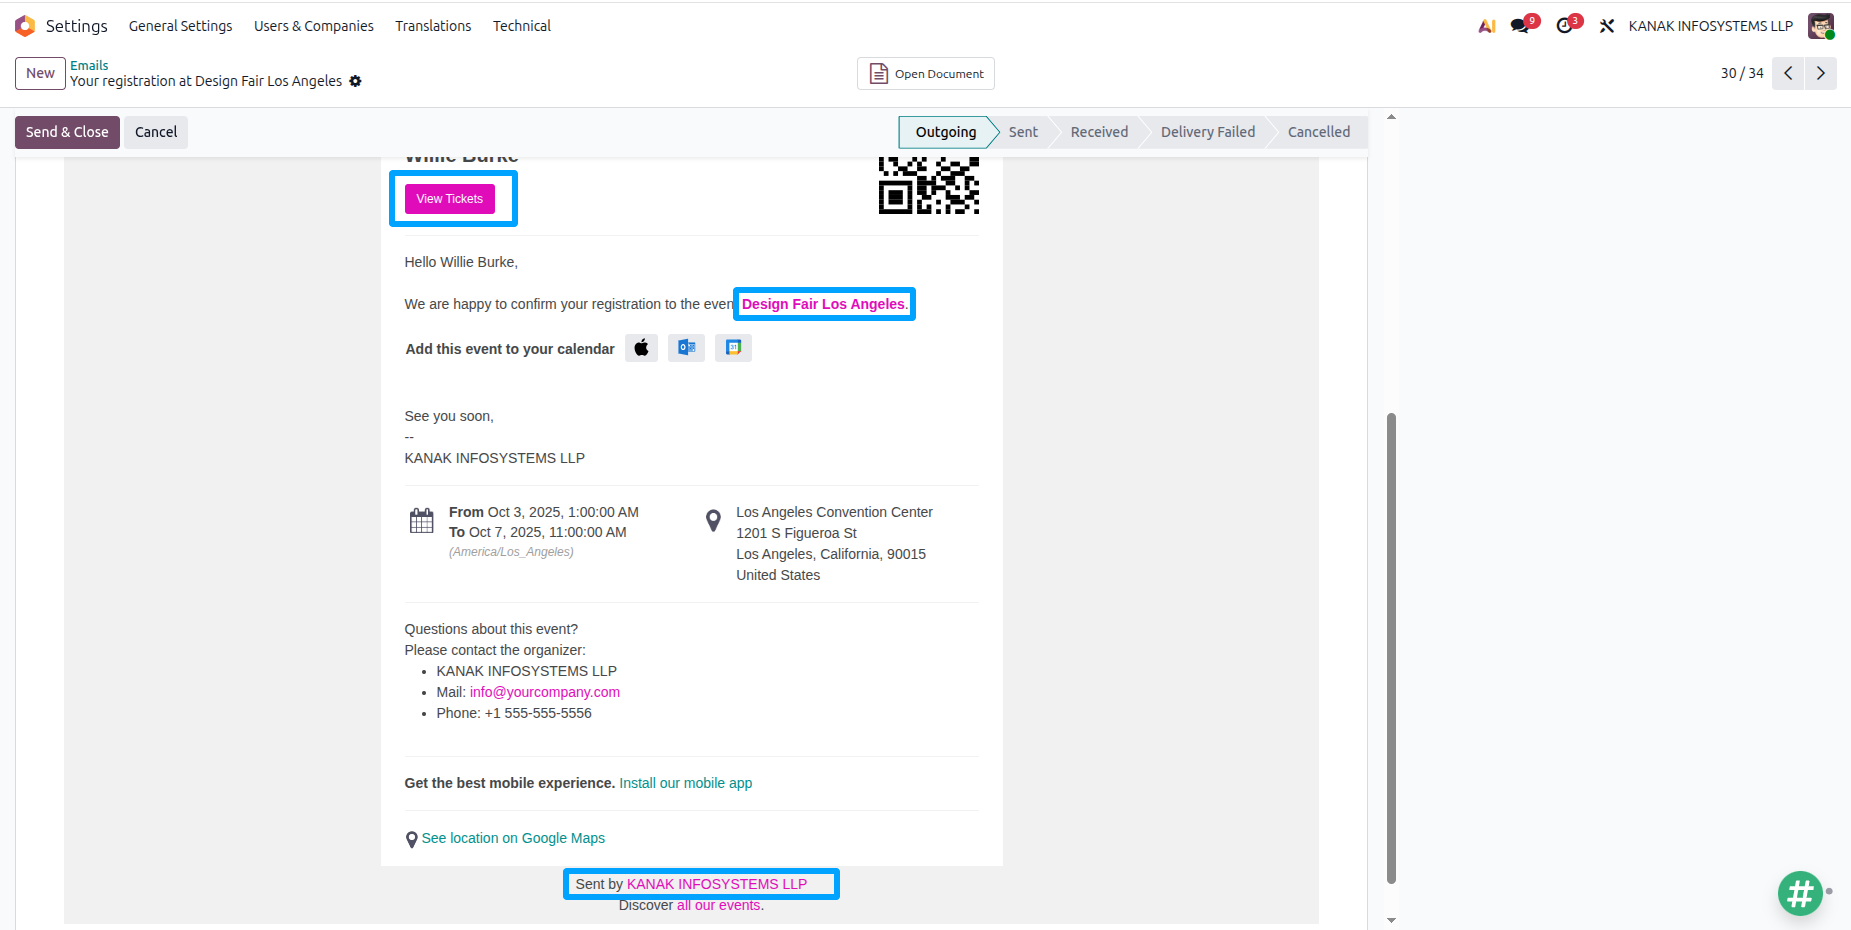Click the ticket QR code
Image resolution: width=1851 pixels, height=930 pixels.
coord(929,185)
